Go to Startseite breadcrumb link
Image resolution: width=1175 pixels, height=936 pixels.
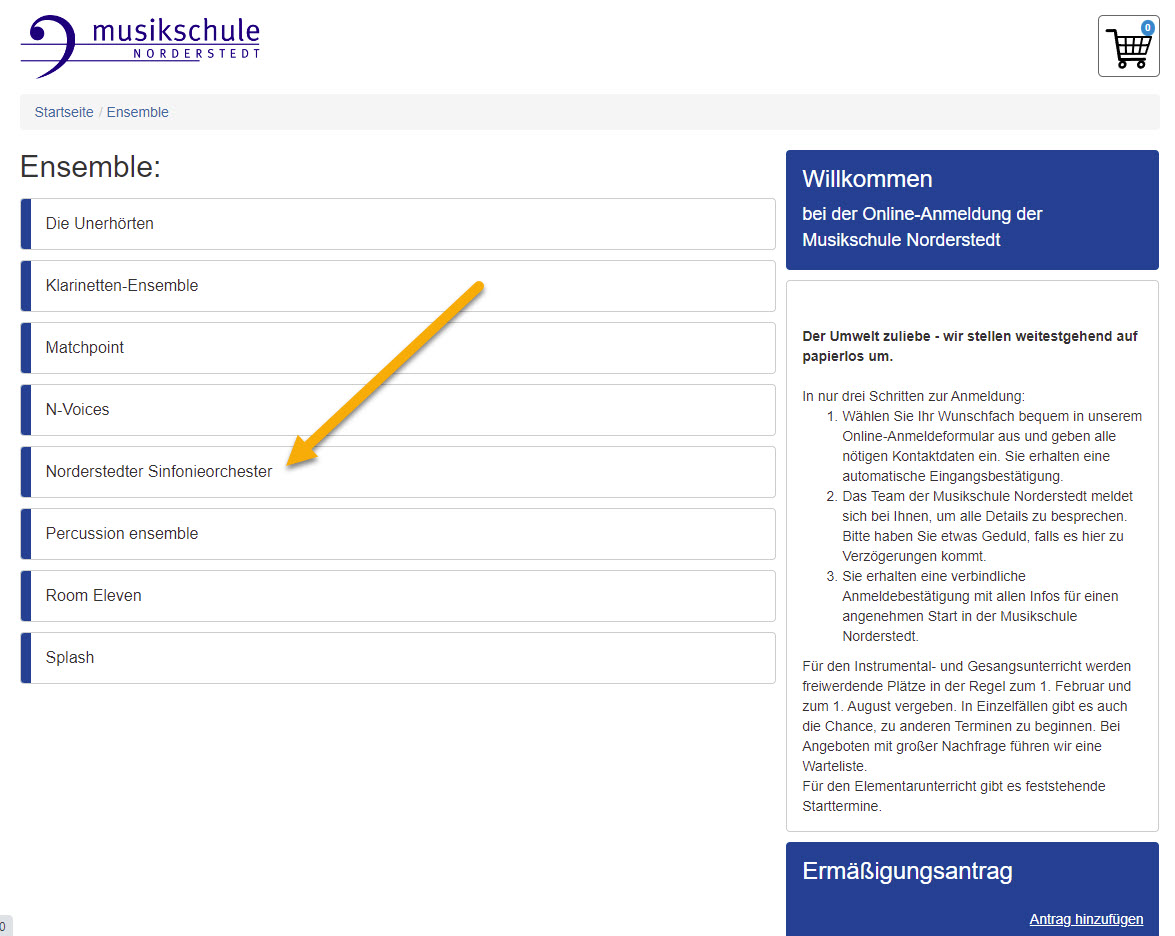click(x=64, y=112)
